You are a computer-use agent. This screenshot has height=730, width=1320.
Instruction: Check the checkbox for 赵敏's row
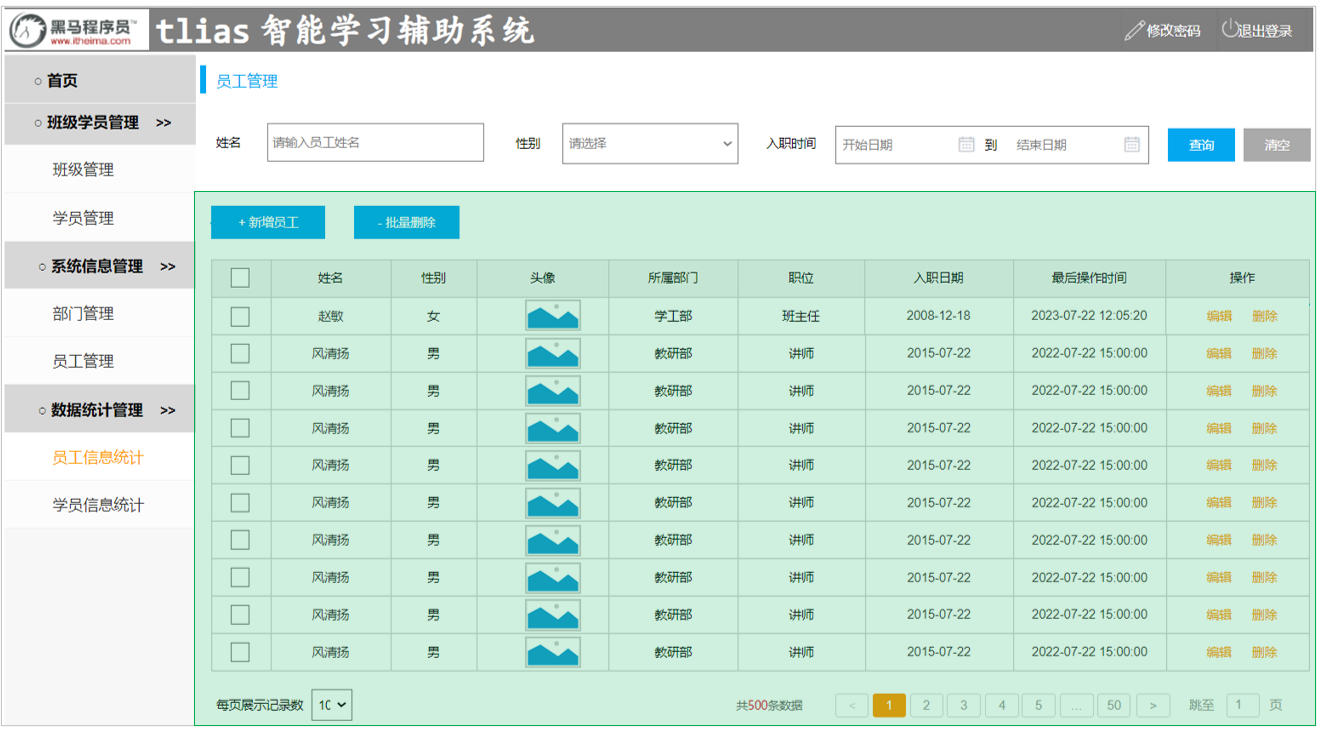coord(240,316)
